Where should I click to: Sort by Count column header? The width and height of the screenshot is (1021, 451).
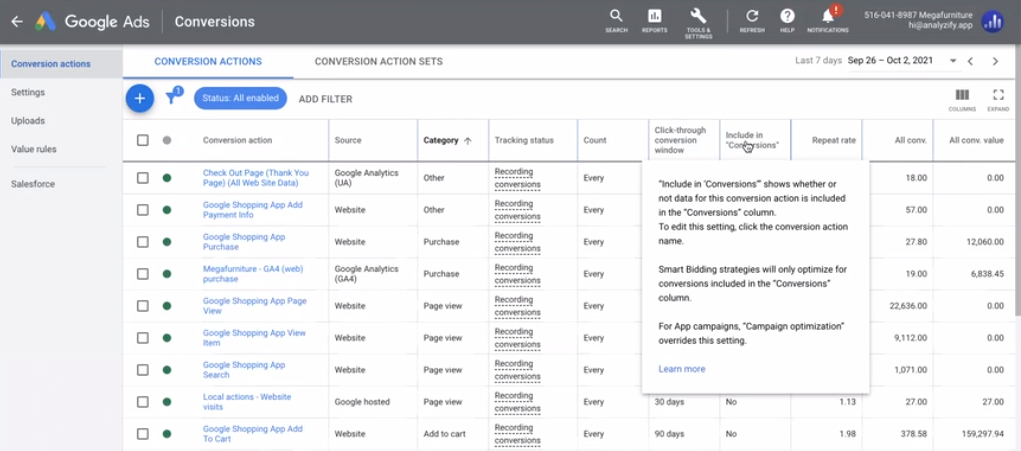pos(594,140)
